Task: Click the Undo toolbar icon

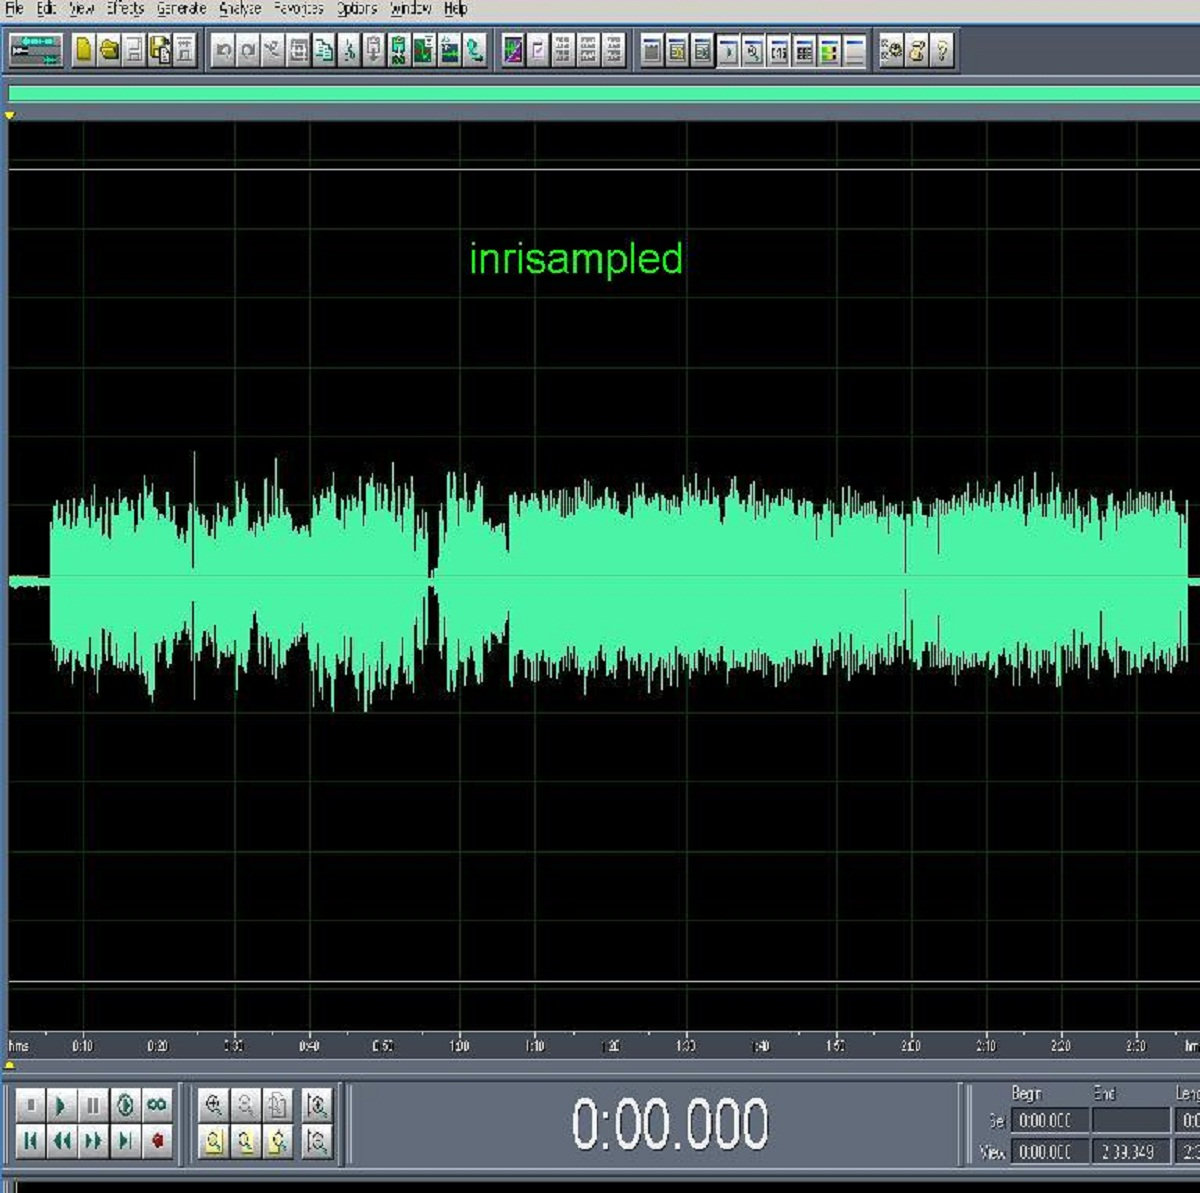Action: 223,50
